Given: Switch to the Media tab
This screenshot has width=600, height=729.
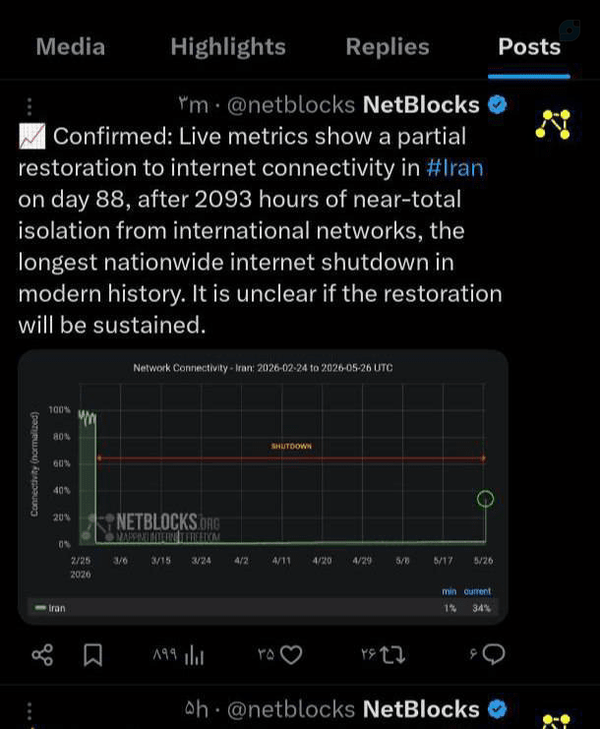Looking at the screenshot, I should 71,46.
